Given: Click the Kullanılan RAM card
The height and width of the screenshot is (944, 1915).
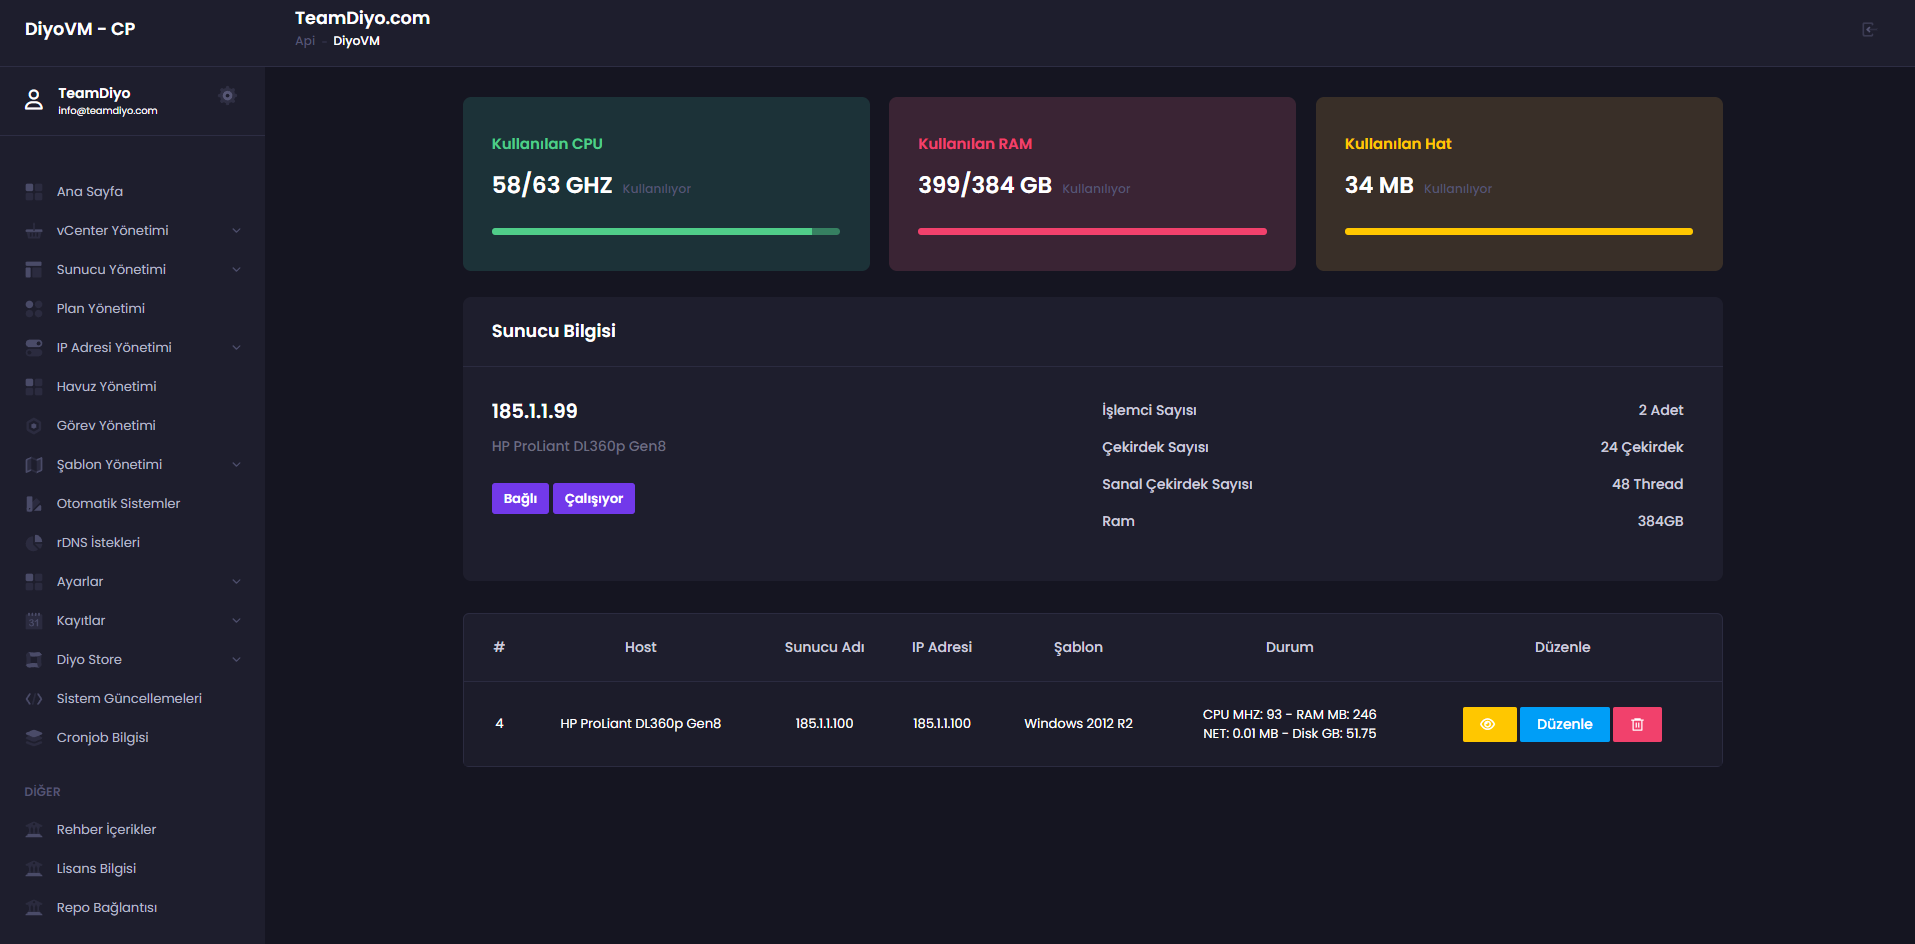Looking at the screenshot, I should click(x=1092, y=184).
